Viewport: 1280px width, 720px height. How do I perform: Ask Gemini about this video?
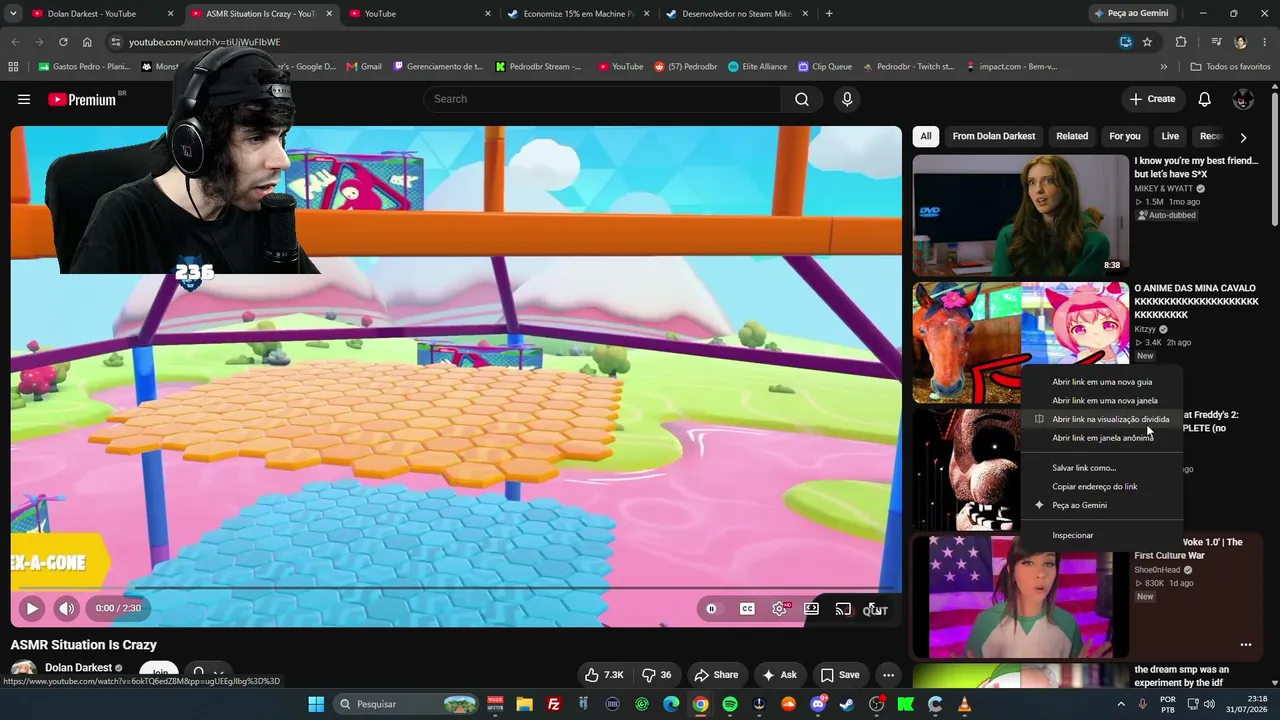[780, 675]
